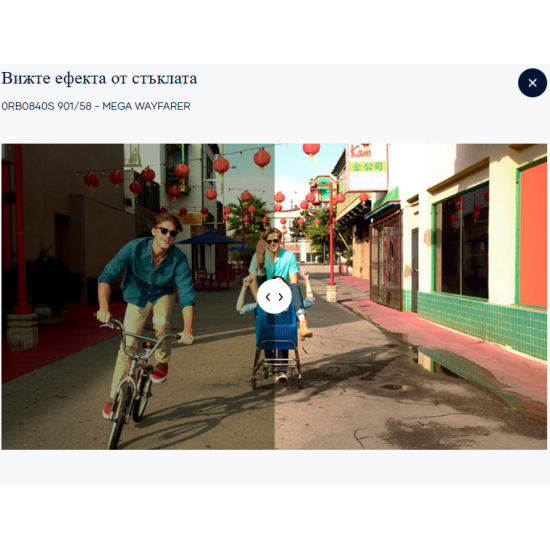Image resolution: width=550 pixels, height=550 pixels.
Task: Click the white backdrop above the popup
Action: pos(275,32)
